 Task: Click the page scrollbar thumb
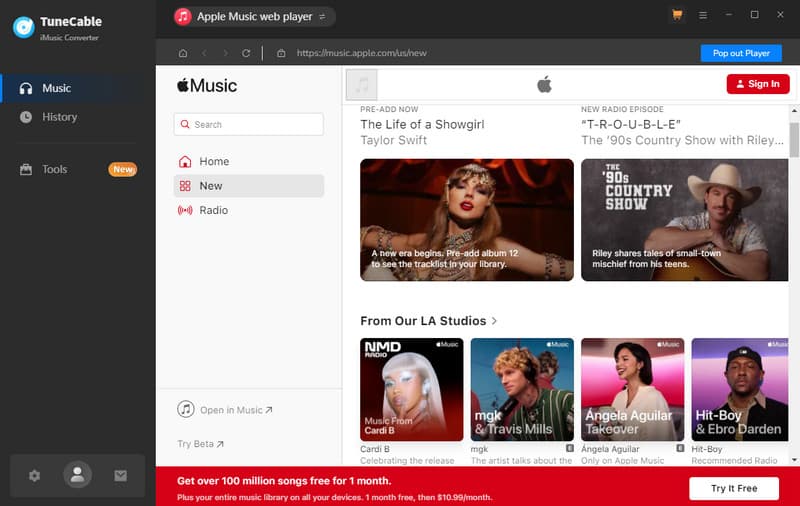pos(794,139)
